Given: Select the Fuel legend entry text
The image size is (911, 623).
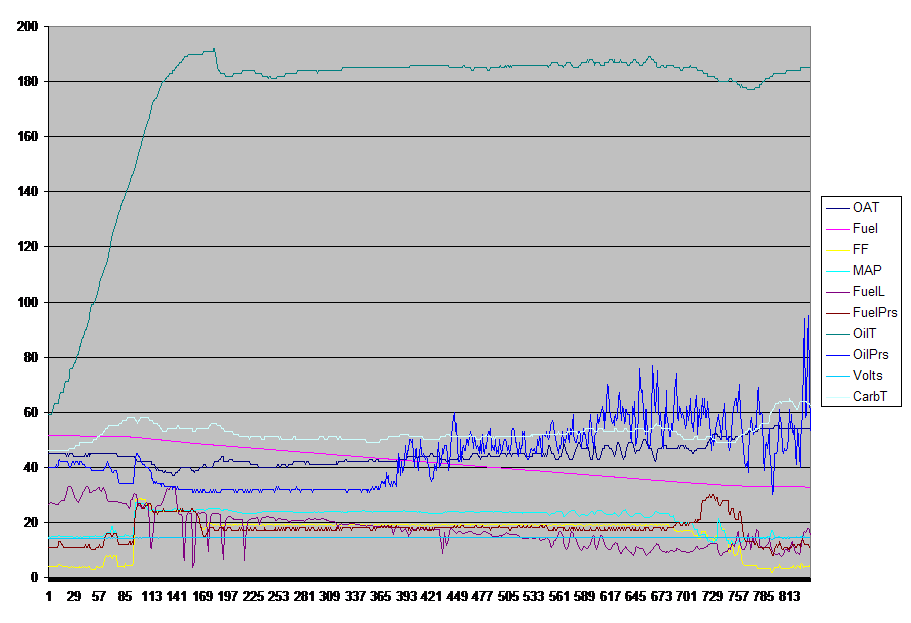Looking at the screenshot, I should [x=866, y=228].
